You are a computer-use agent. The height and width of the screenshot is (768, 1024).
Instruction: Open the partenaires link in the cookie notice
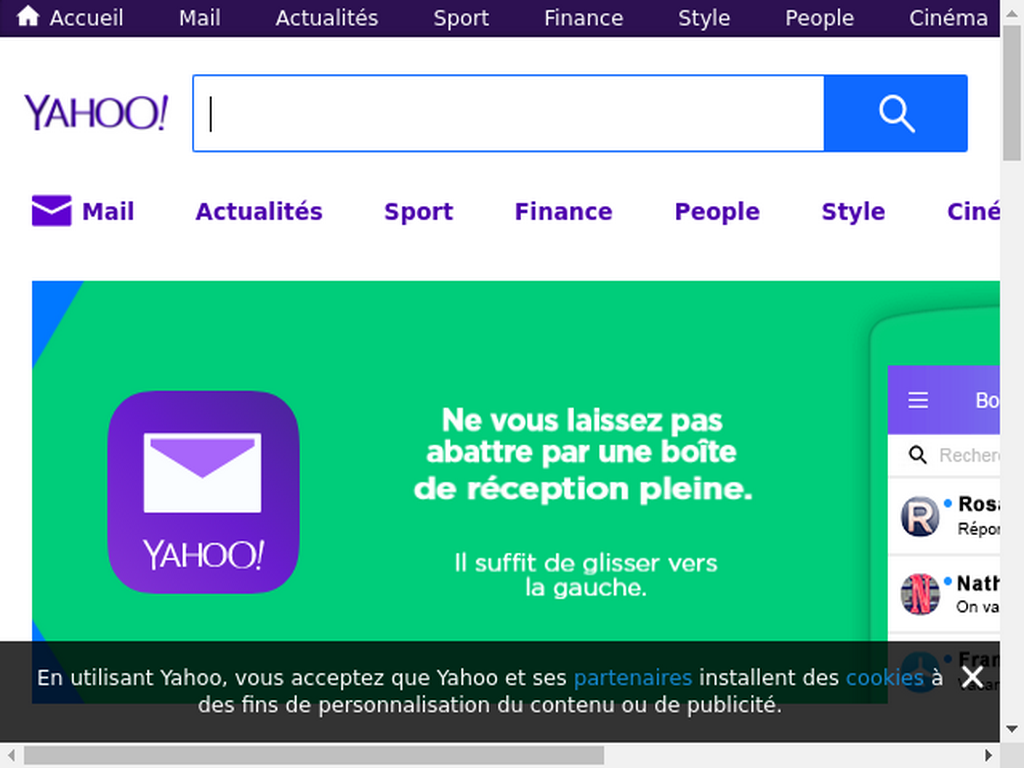pyautogui.click(x=633, y=678)
